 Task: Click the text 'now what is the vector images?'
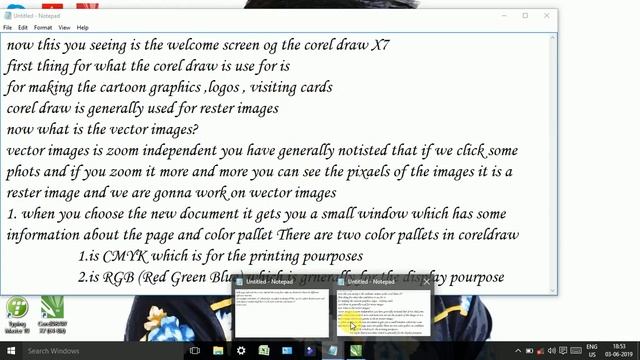coord(102,129)
